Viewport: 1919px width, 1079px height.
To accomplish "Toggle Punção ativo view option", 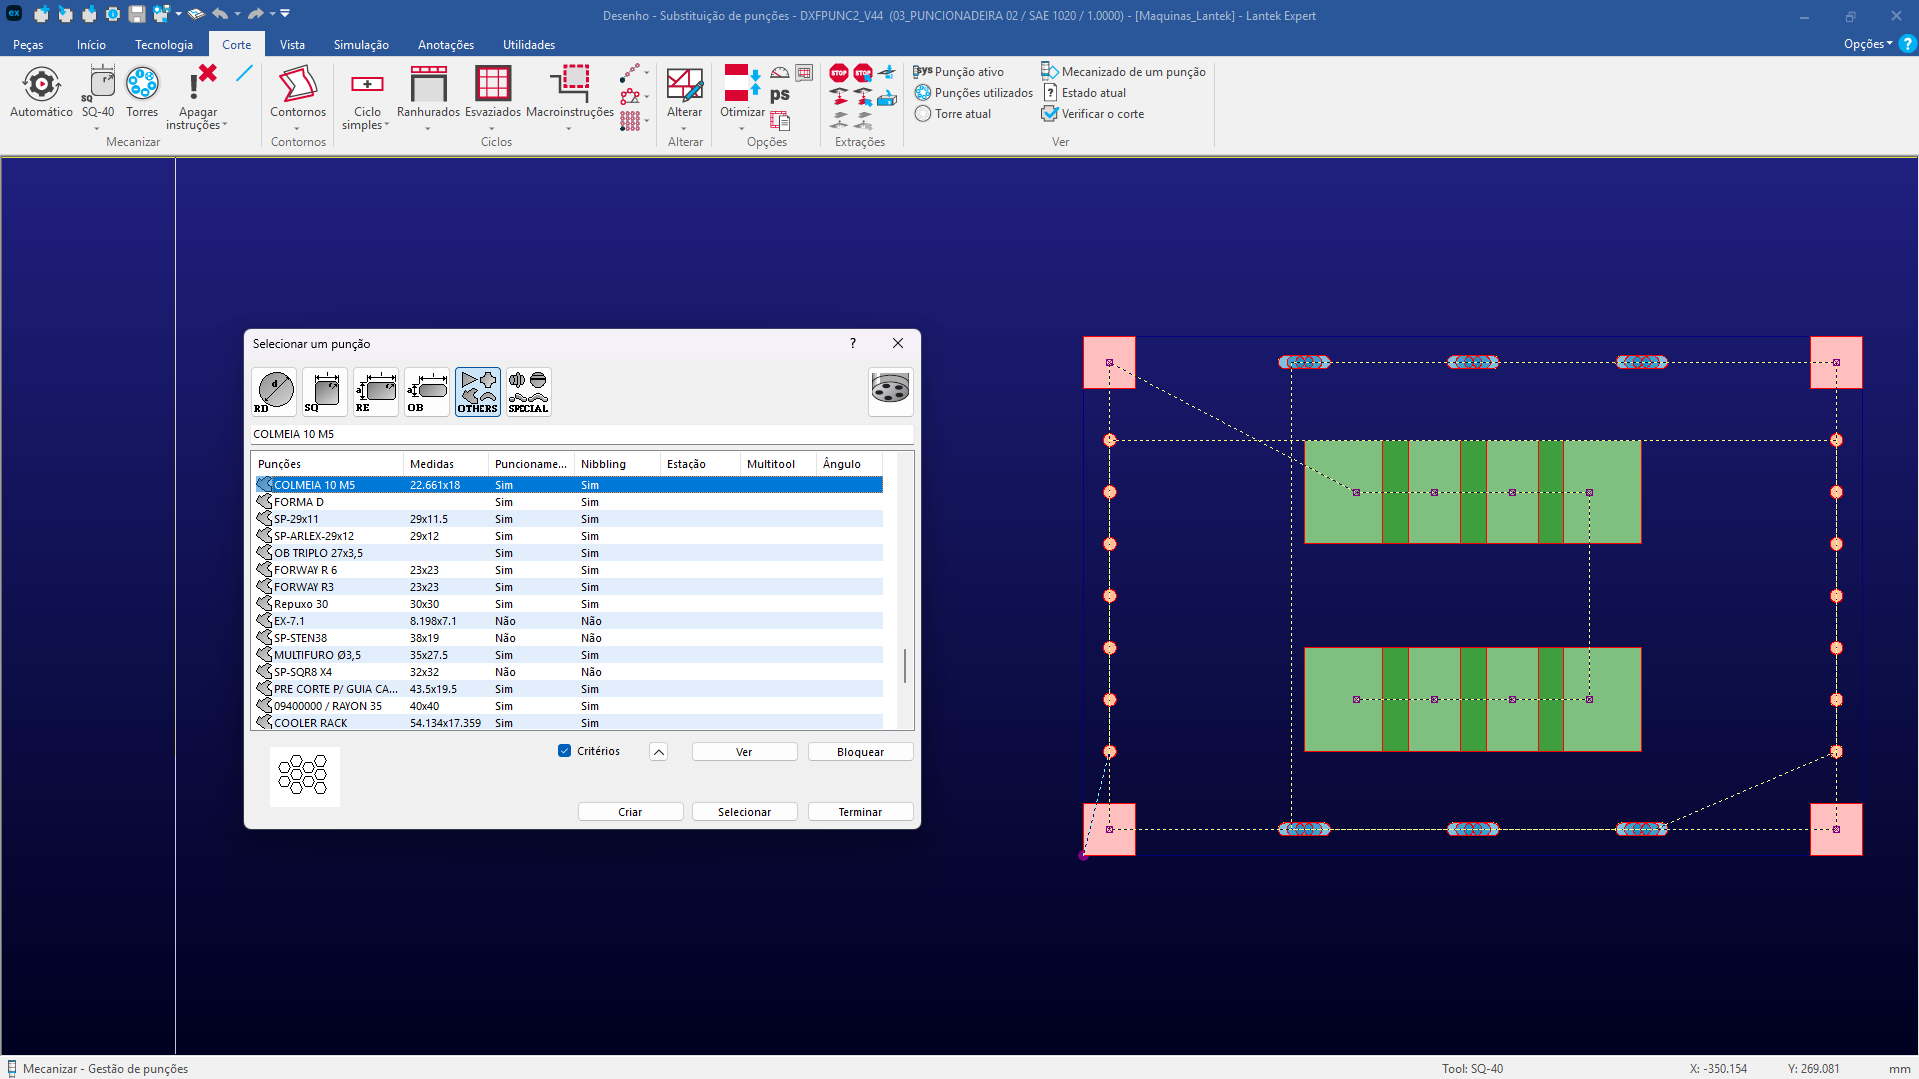I will 958,72.
